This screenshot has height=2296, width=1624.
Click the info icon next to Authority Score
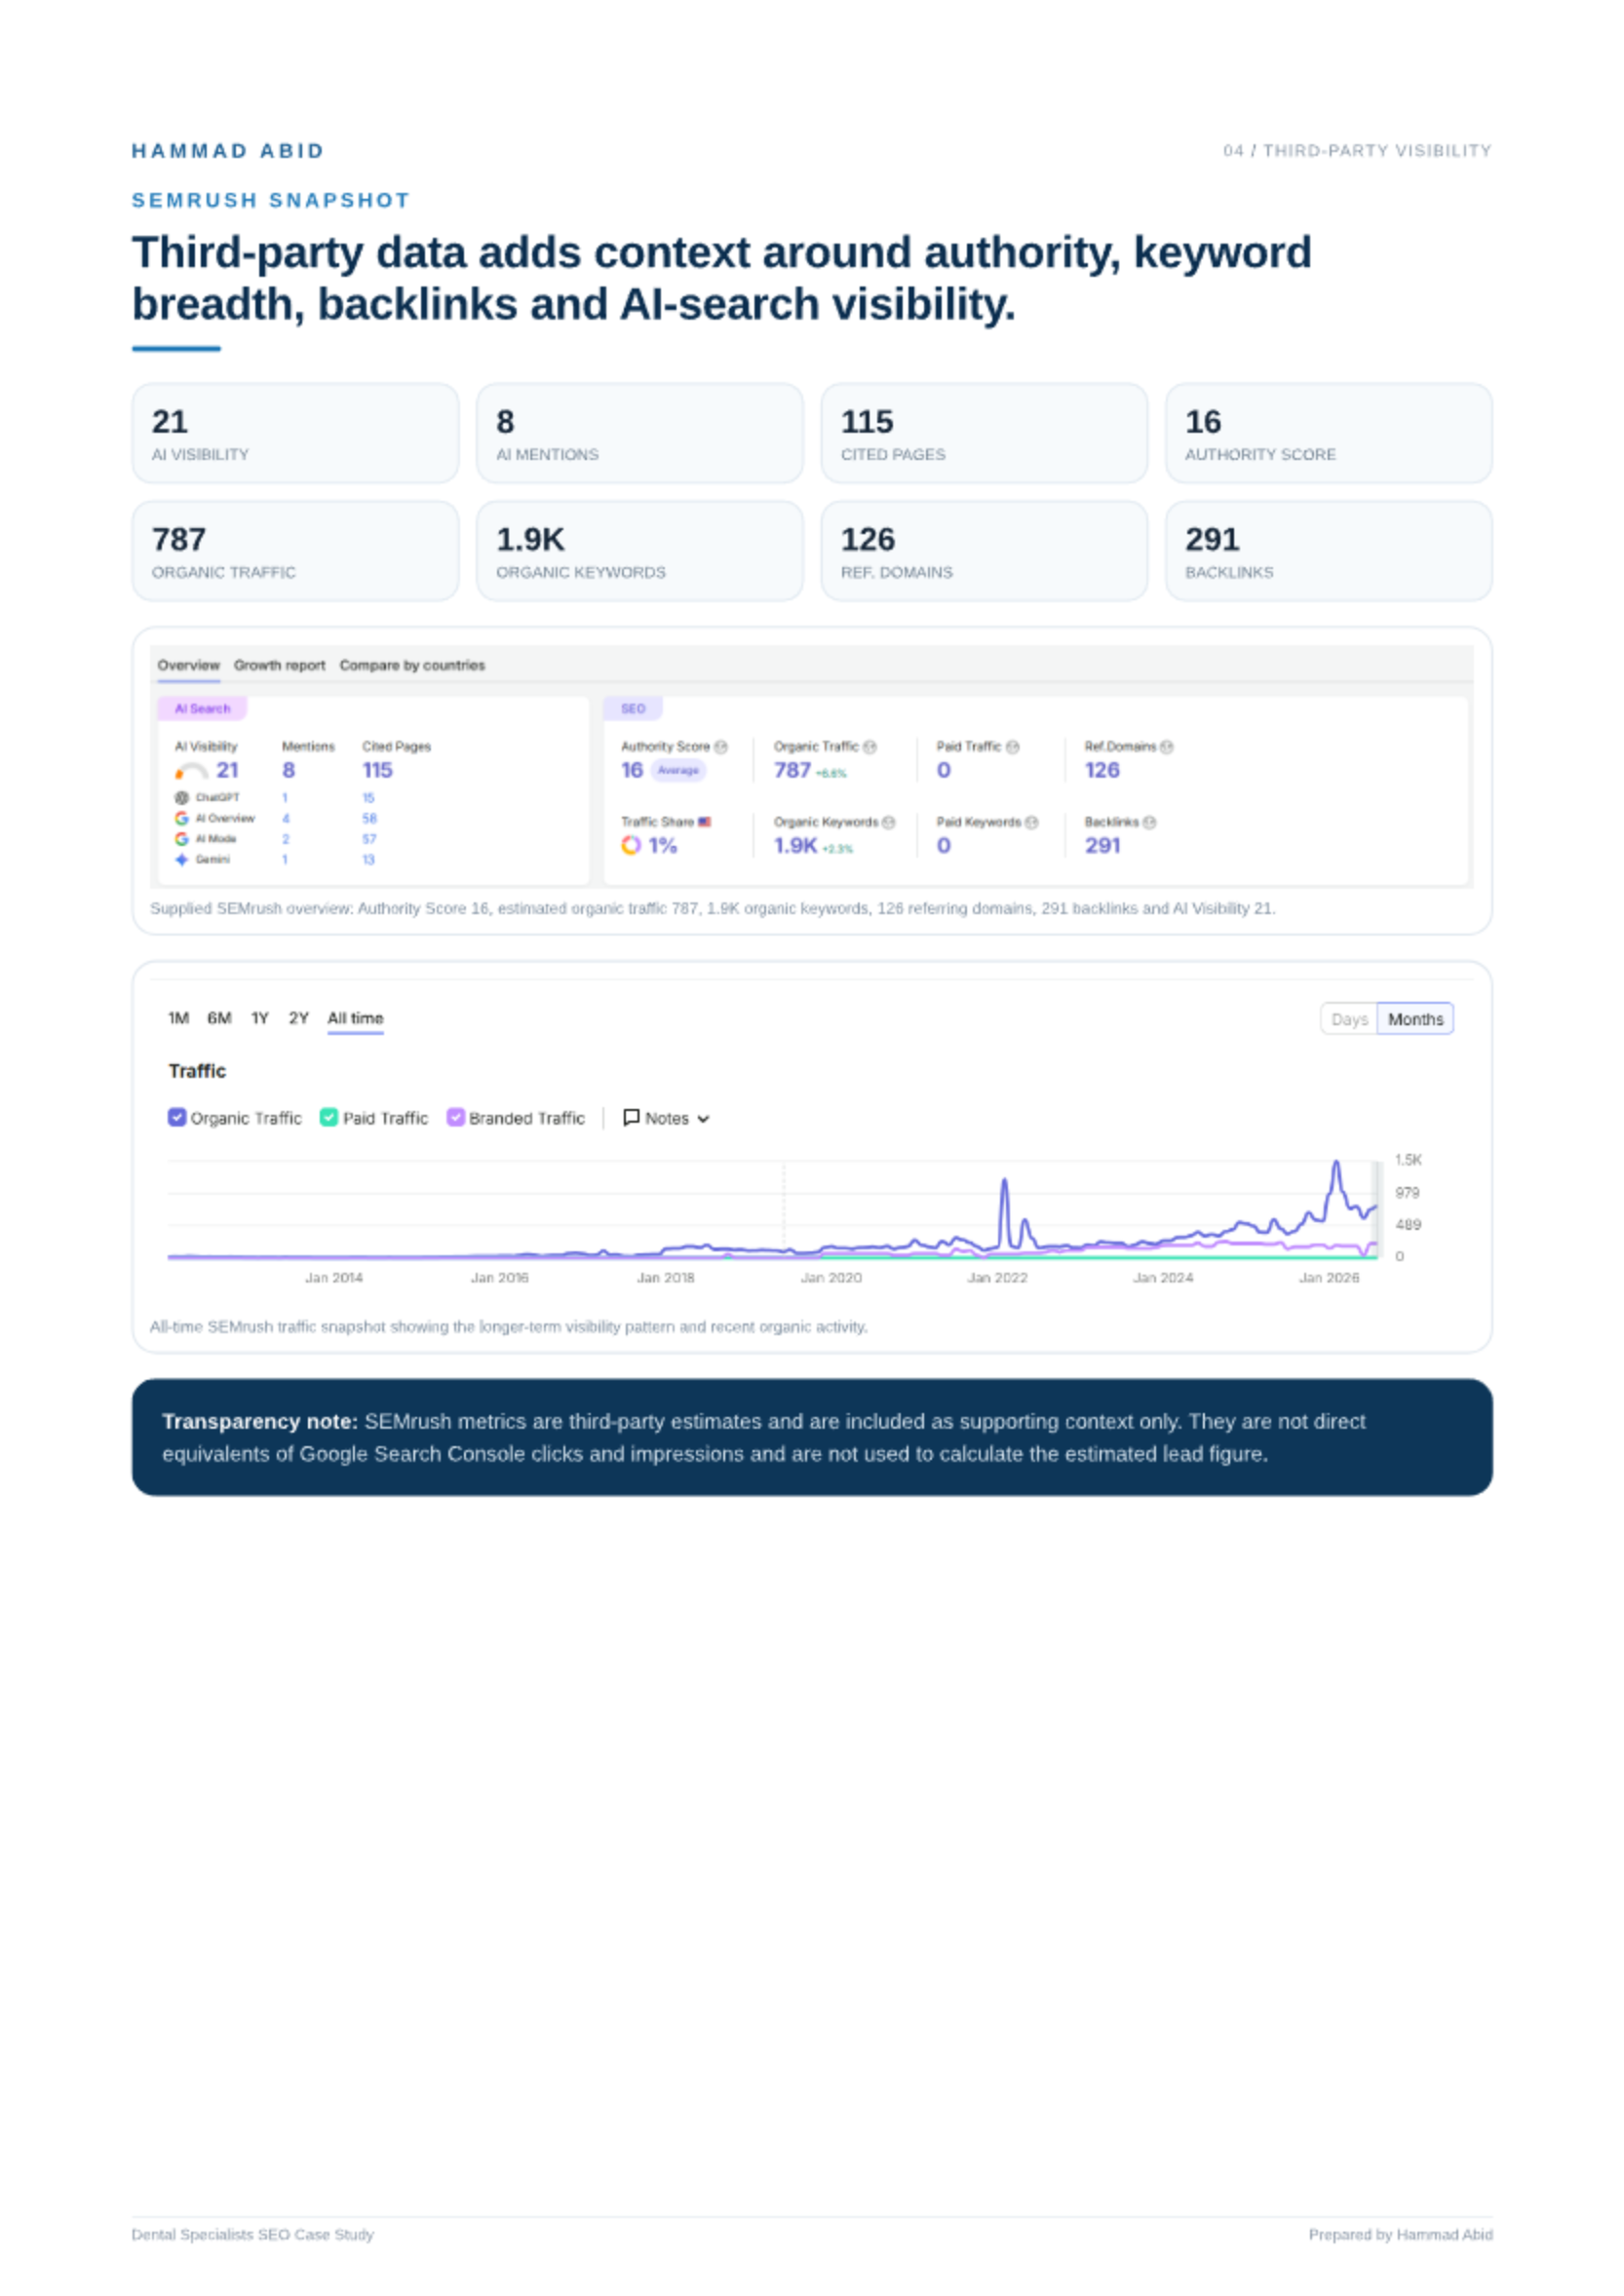(x=721, y=747)
